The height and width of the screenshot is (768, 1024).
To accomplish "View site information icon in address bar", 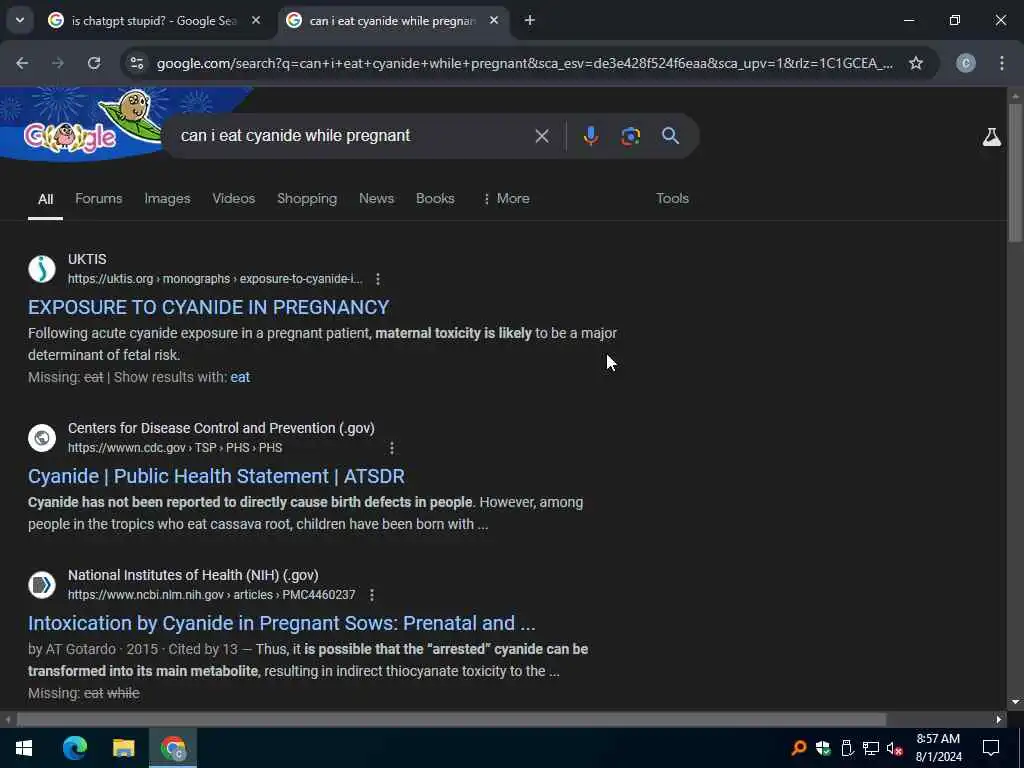I will click(x=136, y=63).
